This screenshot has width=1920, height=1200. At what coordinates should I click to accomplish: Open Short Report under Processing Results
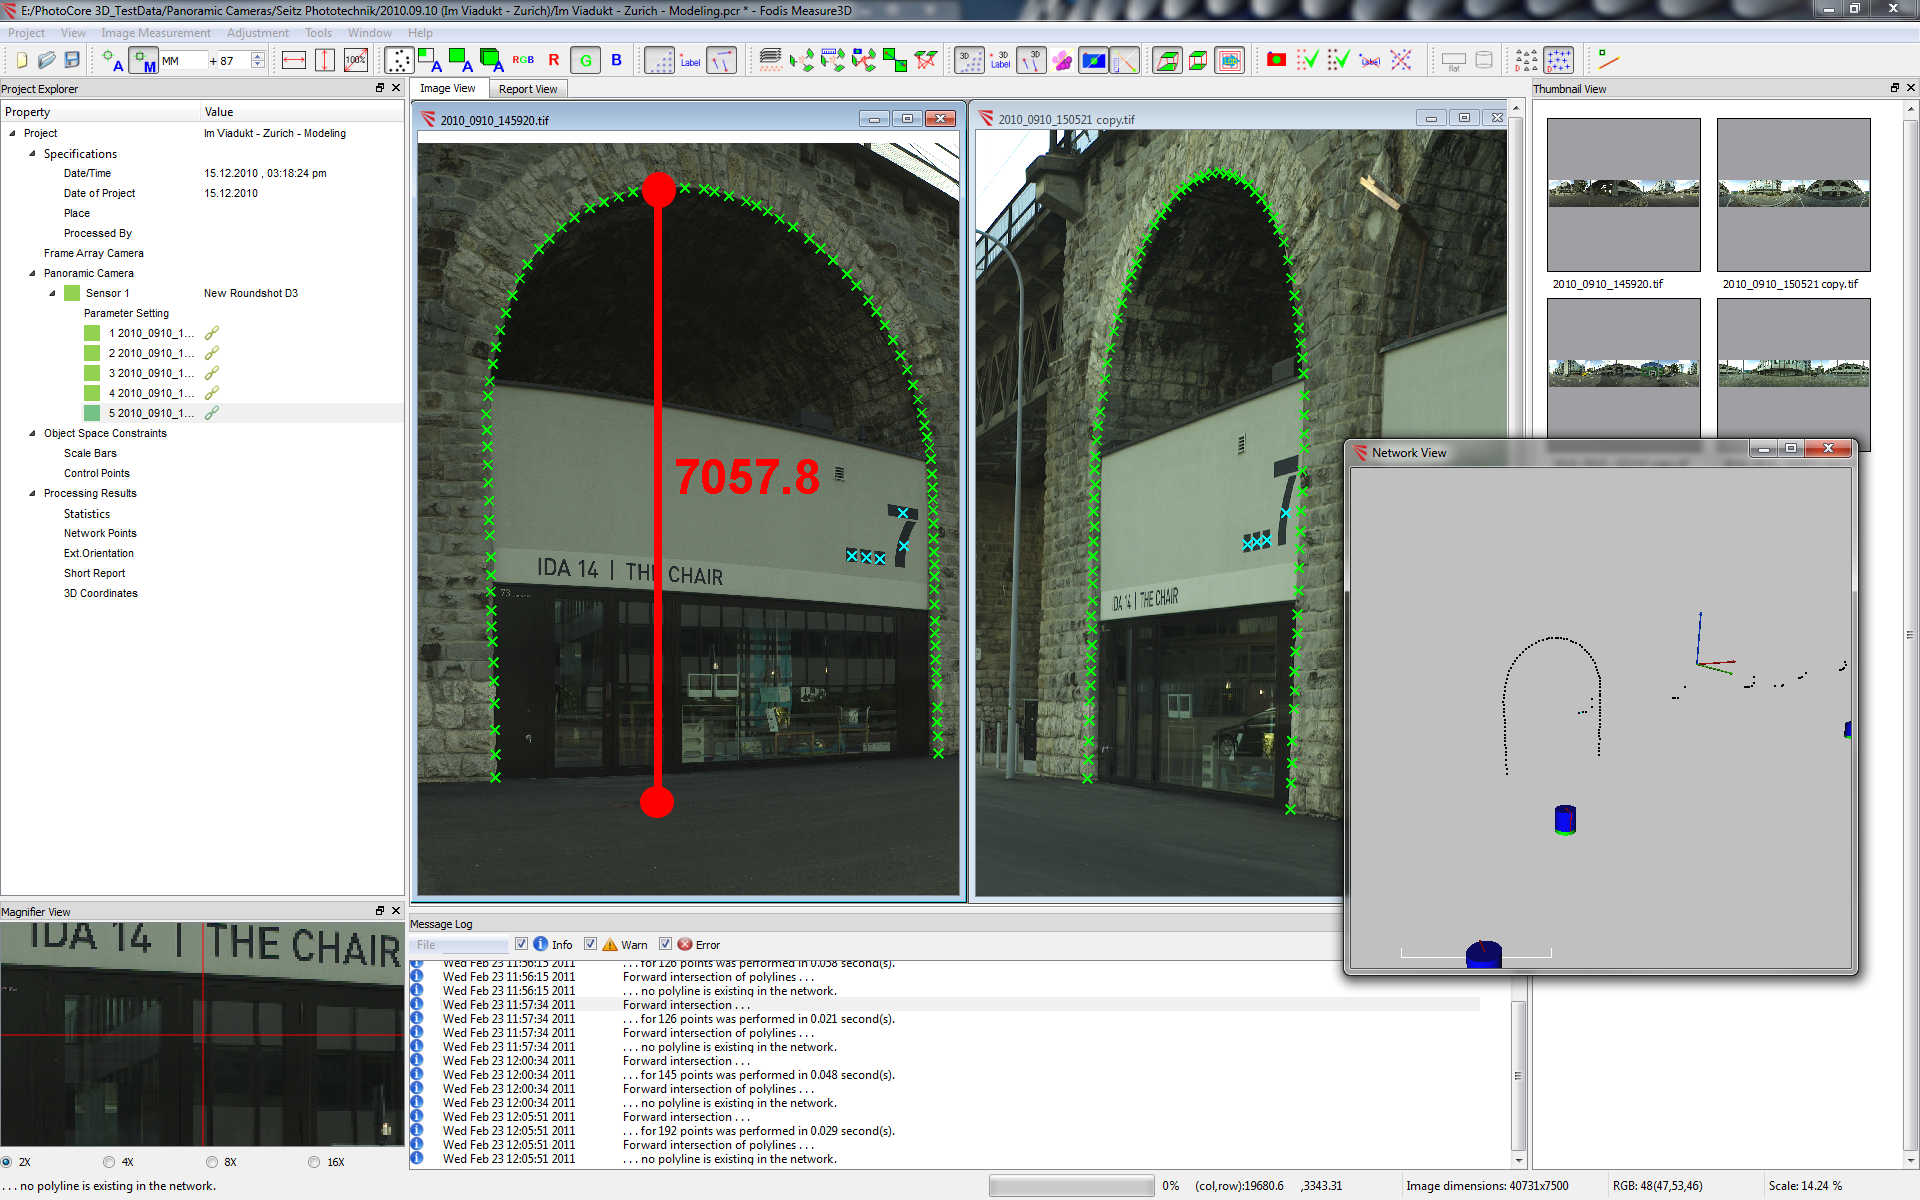click(94, 573)
